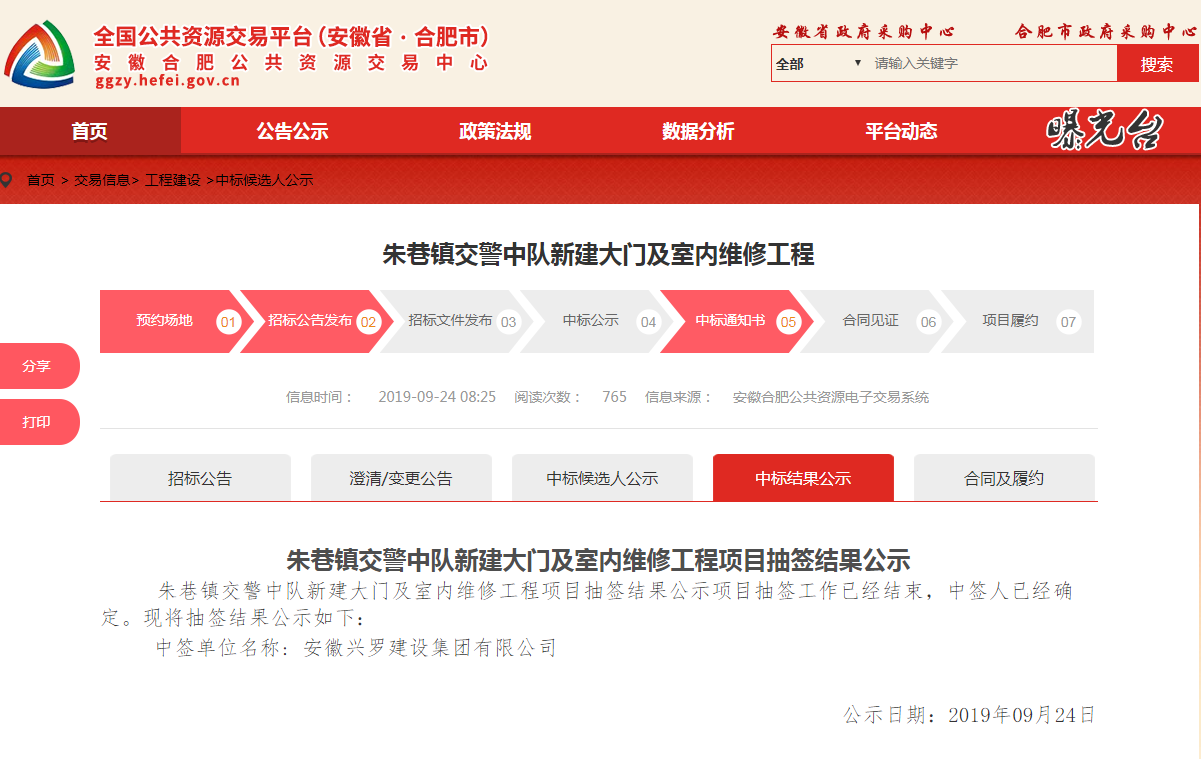This screenshot has height=759, width=1201.
Task: Click the 搜索 search button
Action: pos(1157,64)
